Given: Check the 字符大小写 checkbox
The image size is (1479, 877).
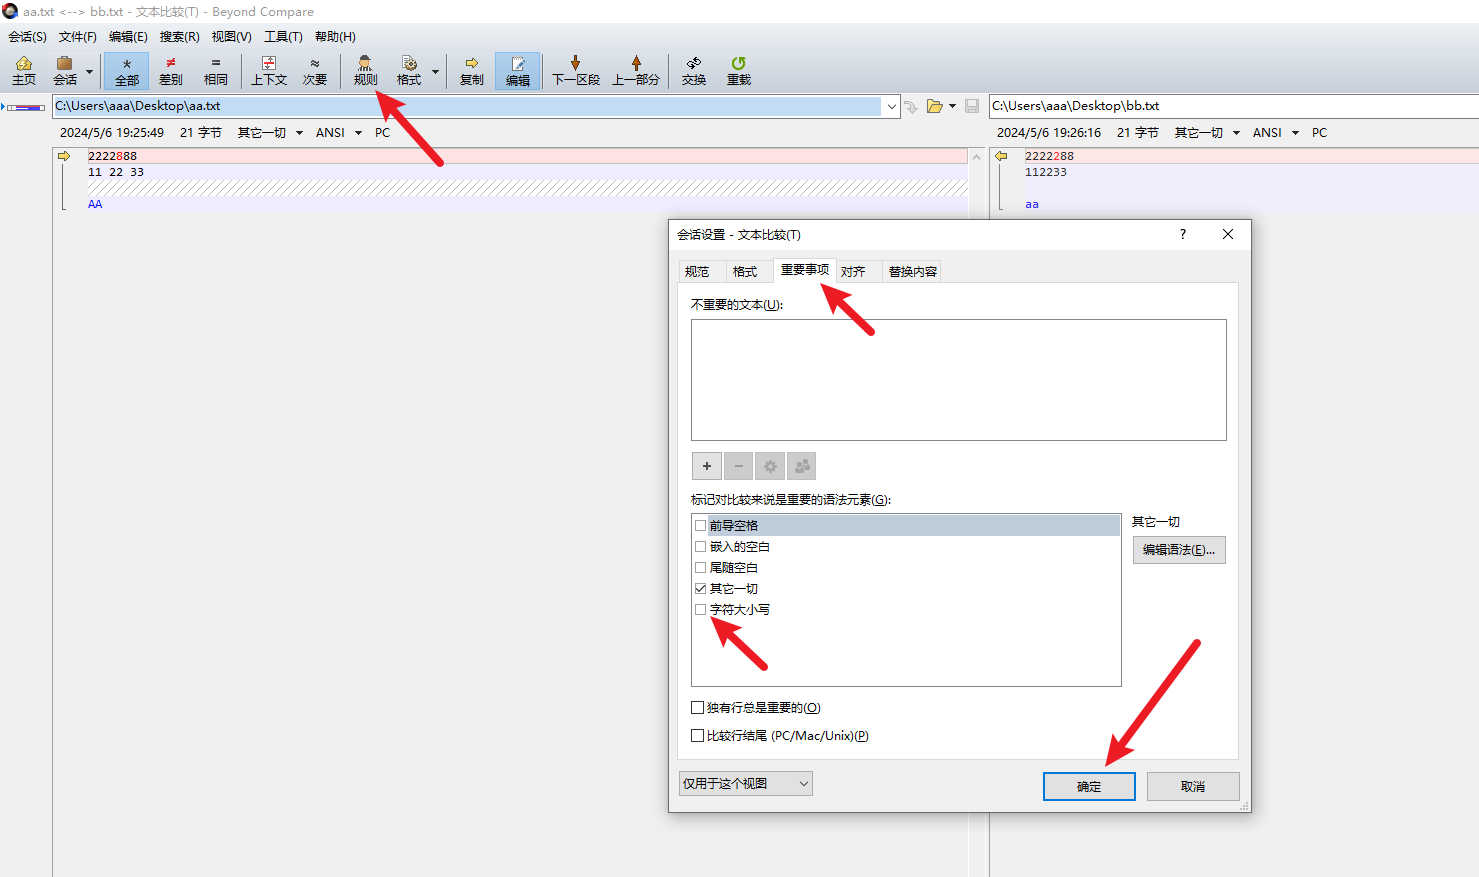Looking at the screenshot, I should click(x=701, y=610).
